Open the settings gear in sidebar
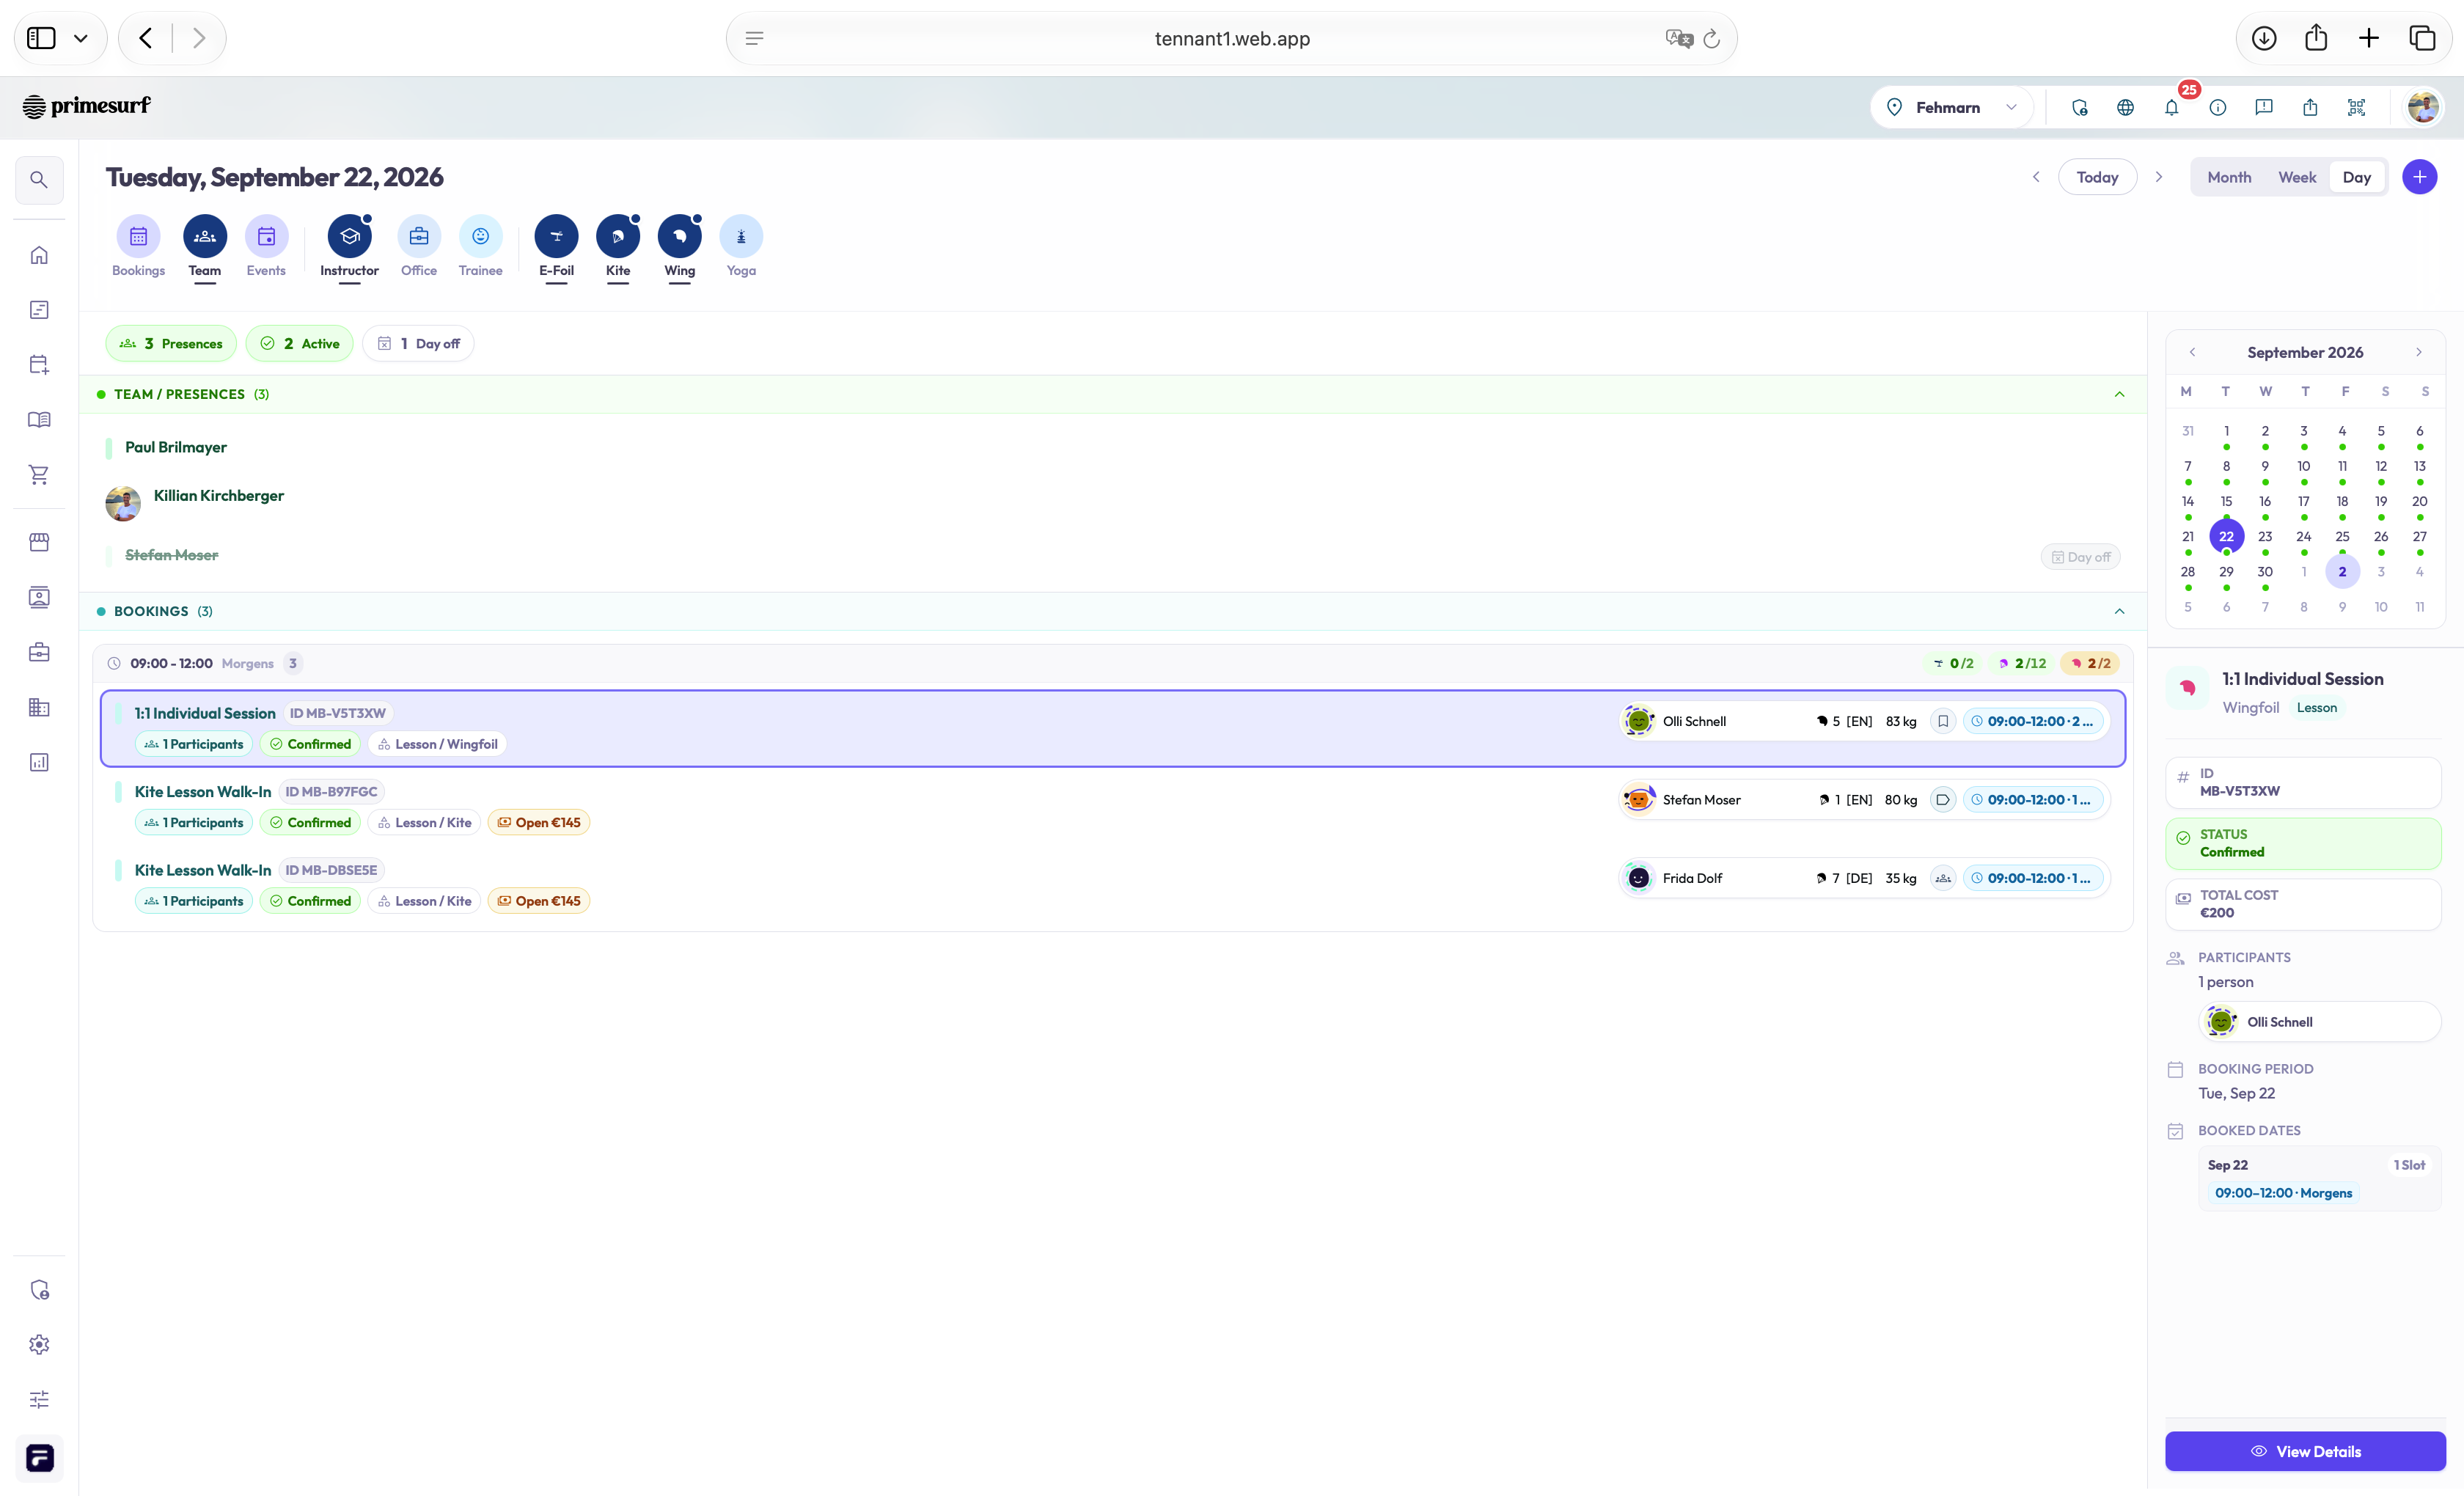The image size is (2464, 1496). point(39,1344)
